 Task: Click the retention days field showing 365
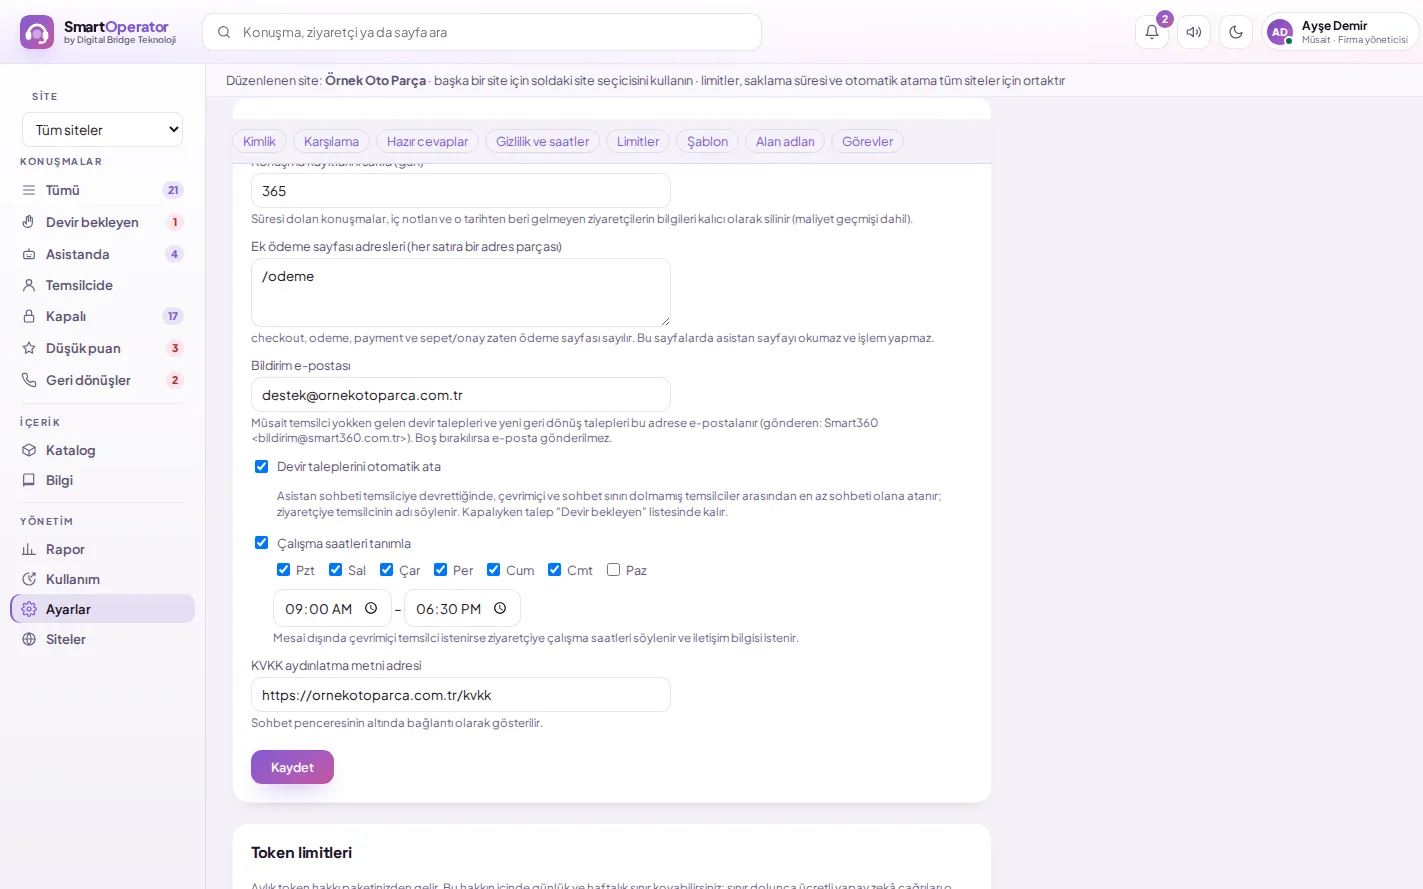pos(461,191)
